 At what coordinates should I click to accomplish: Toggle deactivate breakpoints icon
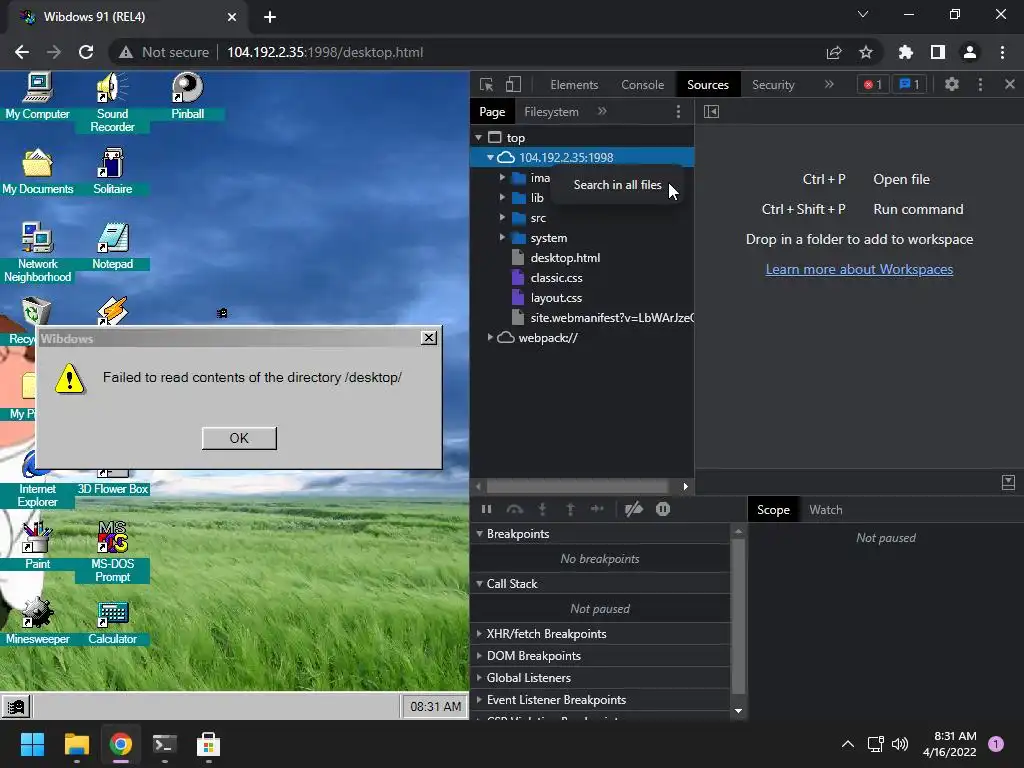click(x=633, y=509)
